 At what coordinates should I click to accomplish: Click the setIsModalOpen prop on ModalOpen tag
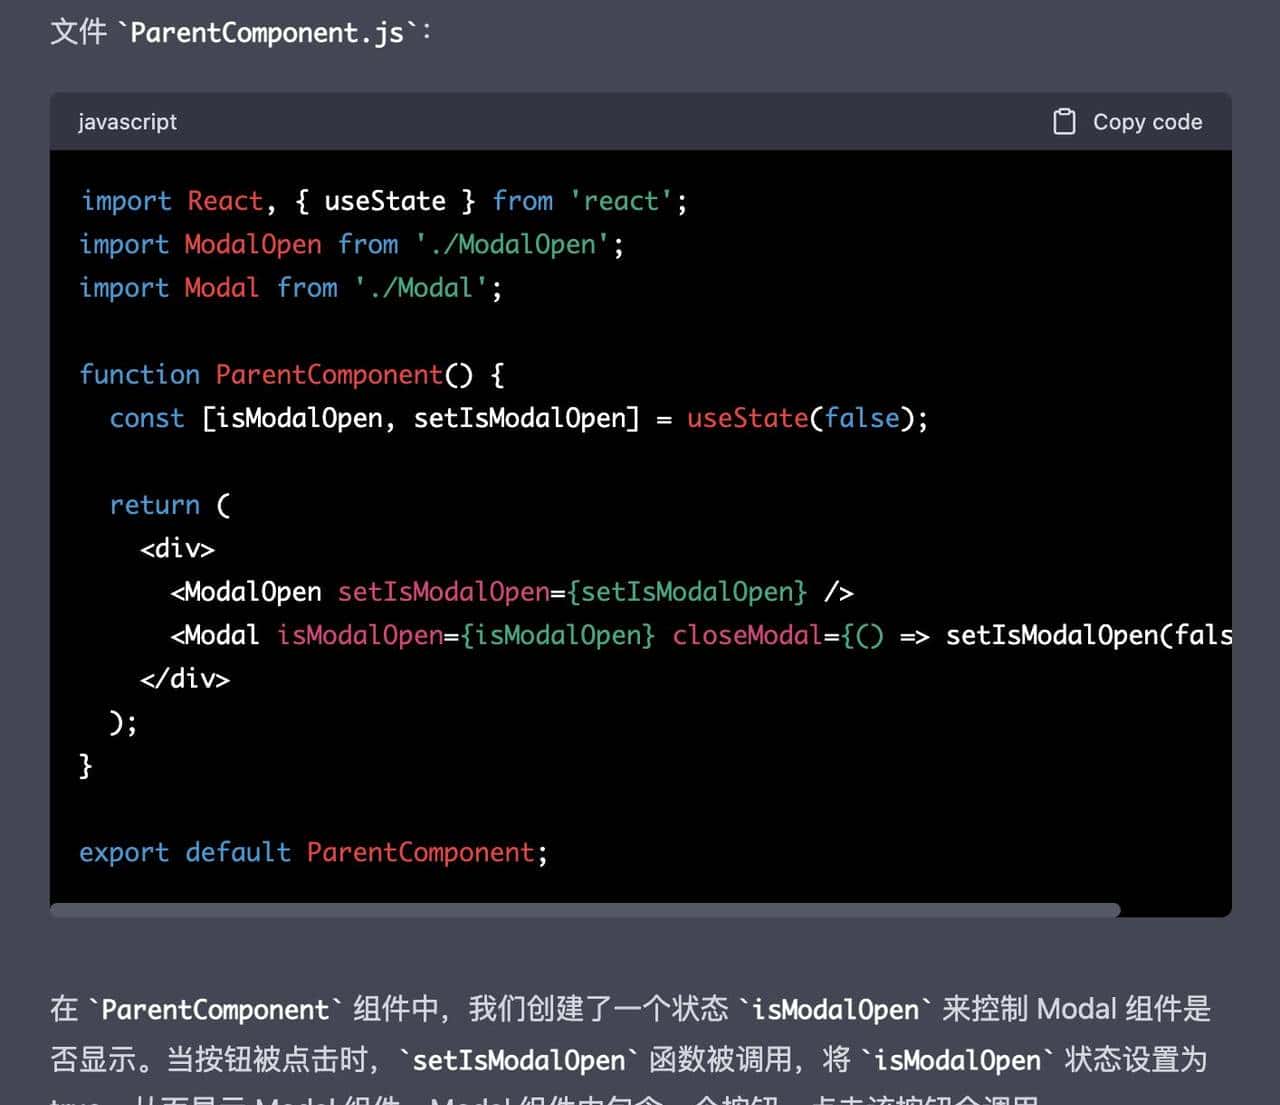443,592
